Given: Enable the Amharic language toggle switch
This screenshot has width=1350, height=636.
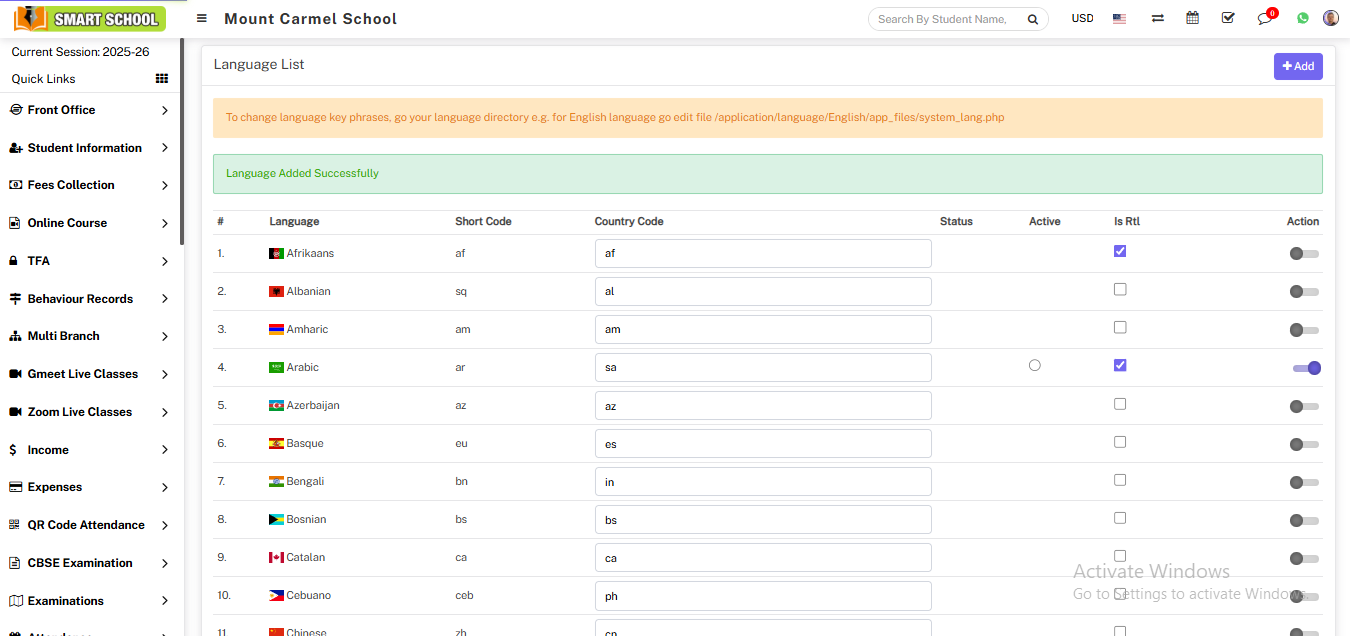Looking at the screenshot, I should point(1303,330).
